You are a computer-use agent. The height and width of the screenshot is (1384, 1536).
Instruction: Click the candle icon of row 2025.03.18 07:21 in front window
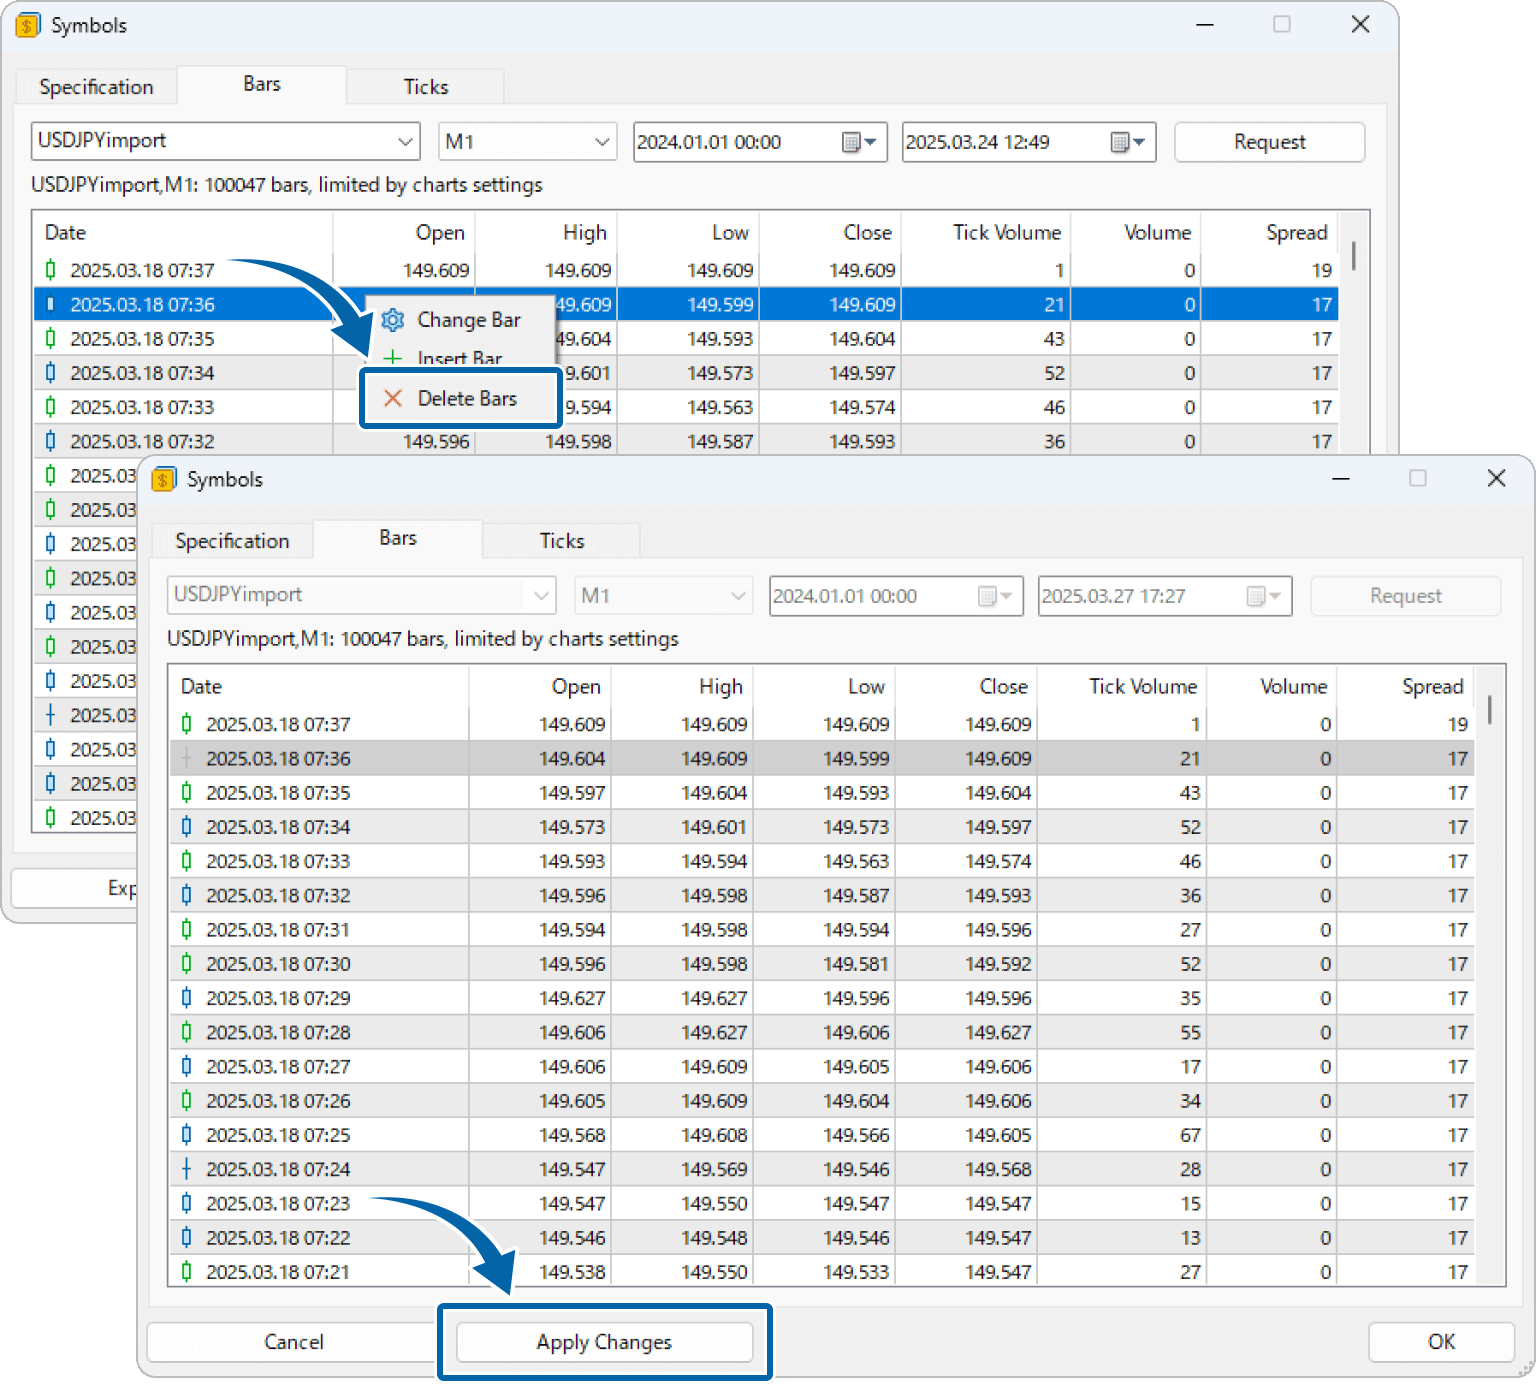186,1272
